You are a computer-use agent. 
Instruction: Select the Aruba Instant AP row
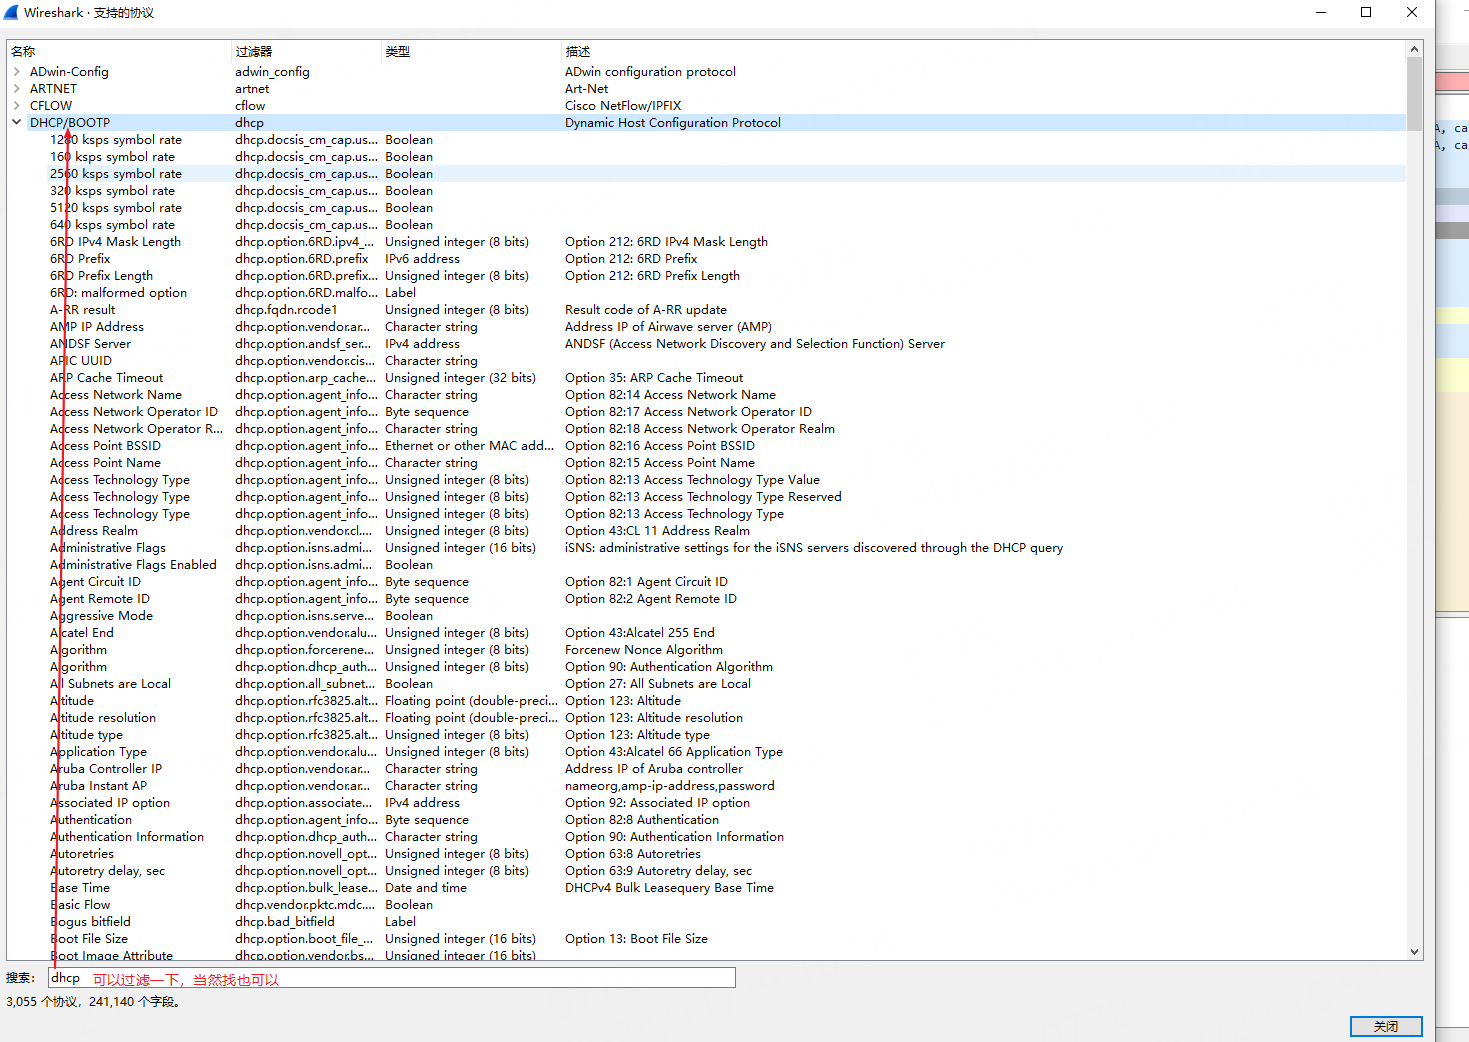706,786
